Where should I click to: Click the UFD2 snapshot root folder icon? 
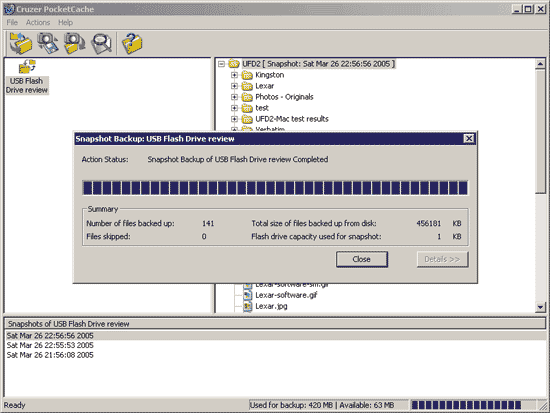[234, 64]
